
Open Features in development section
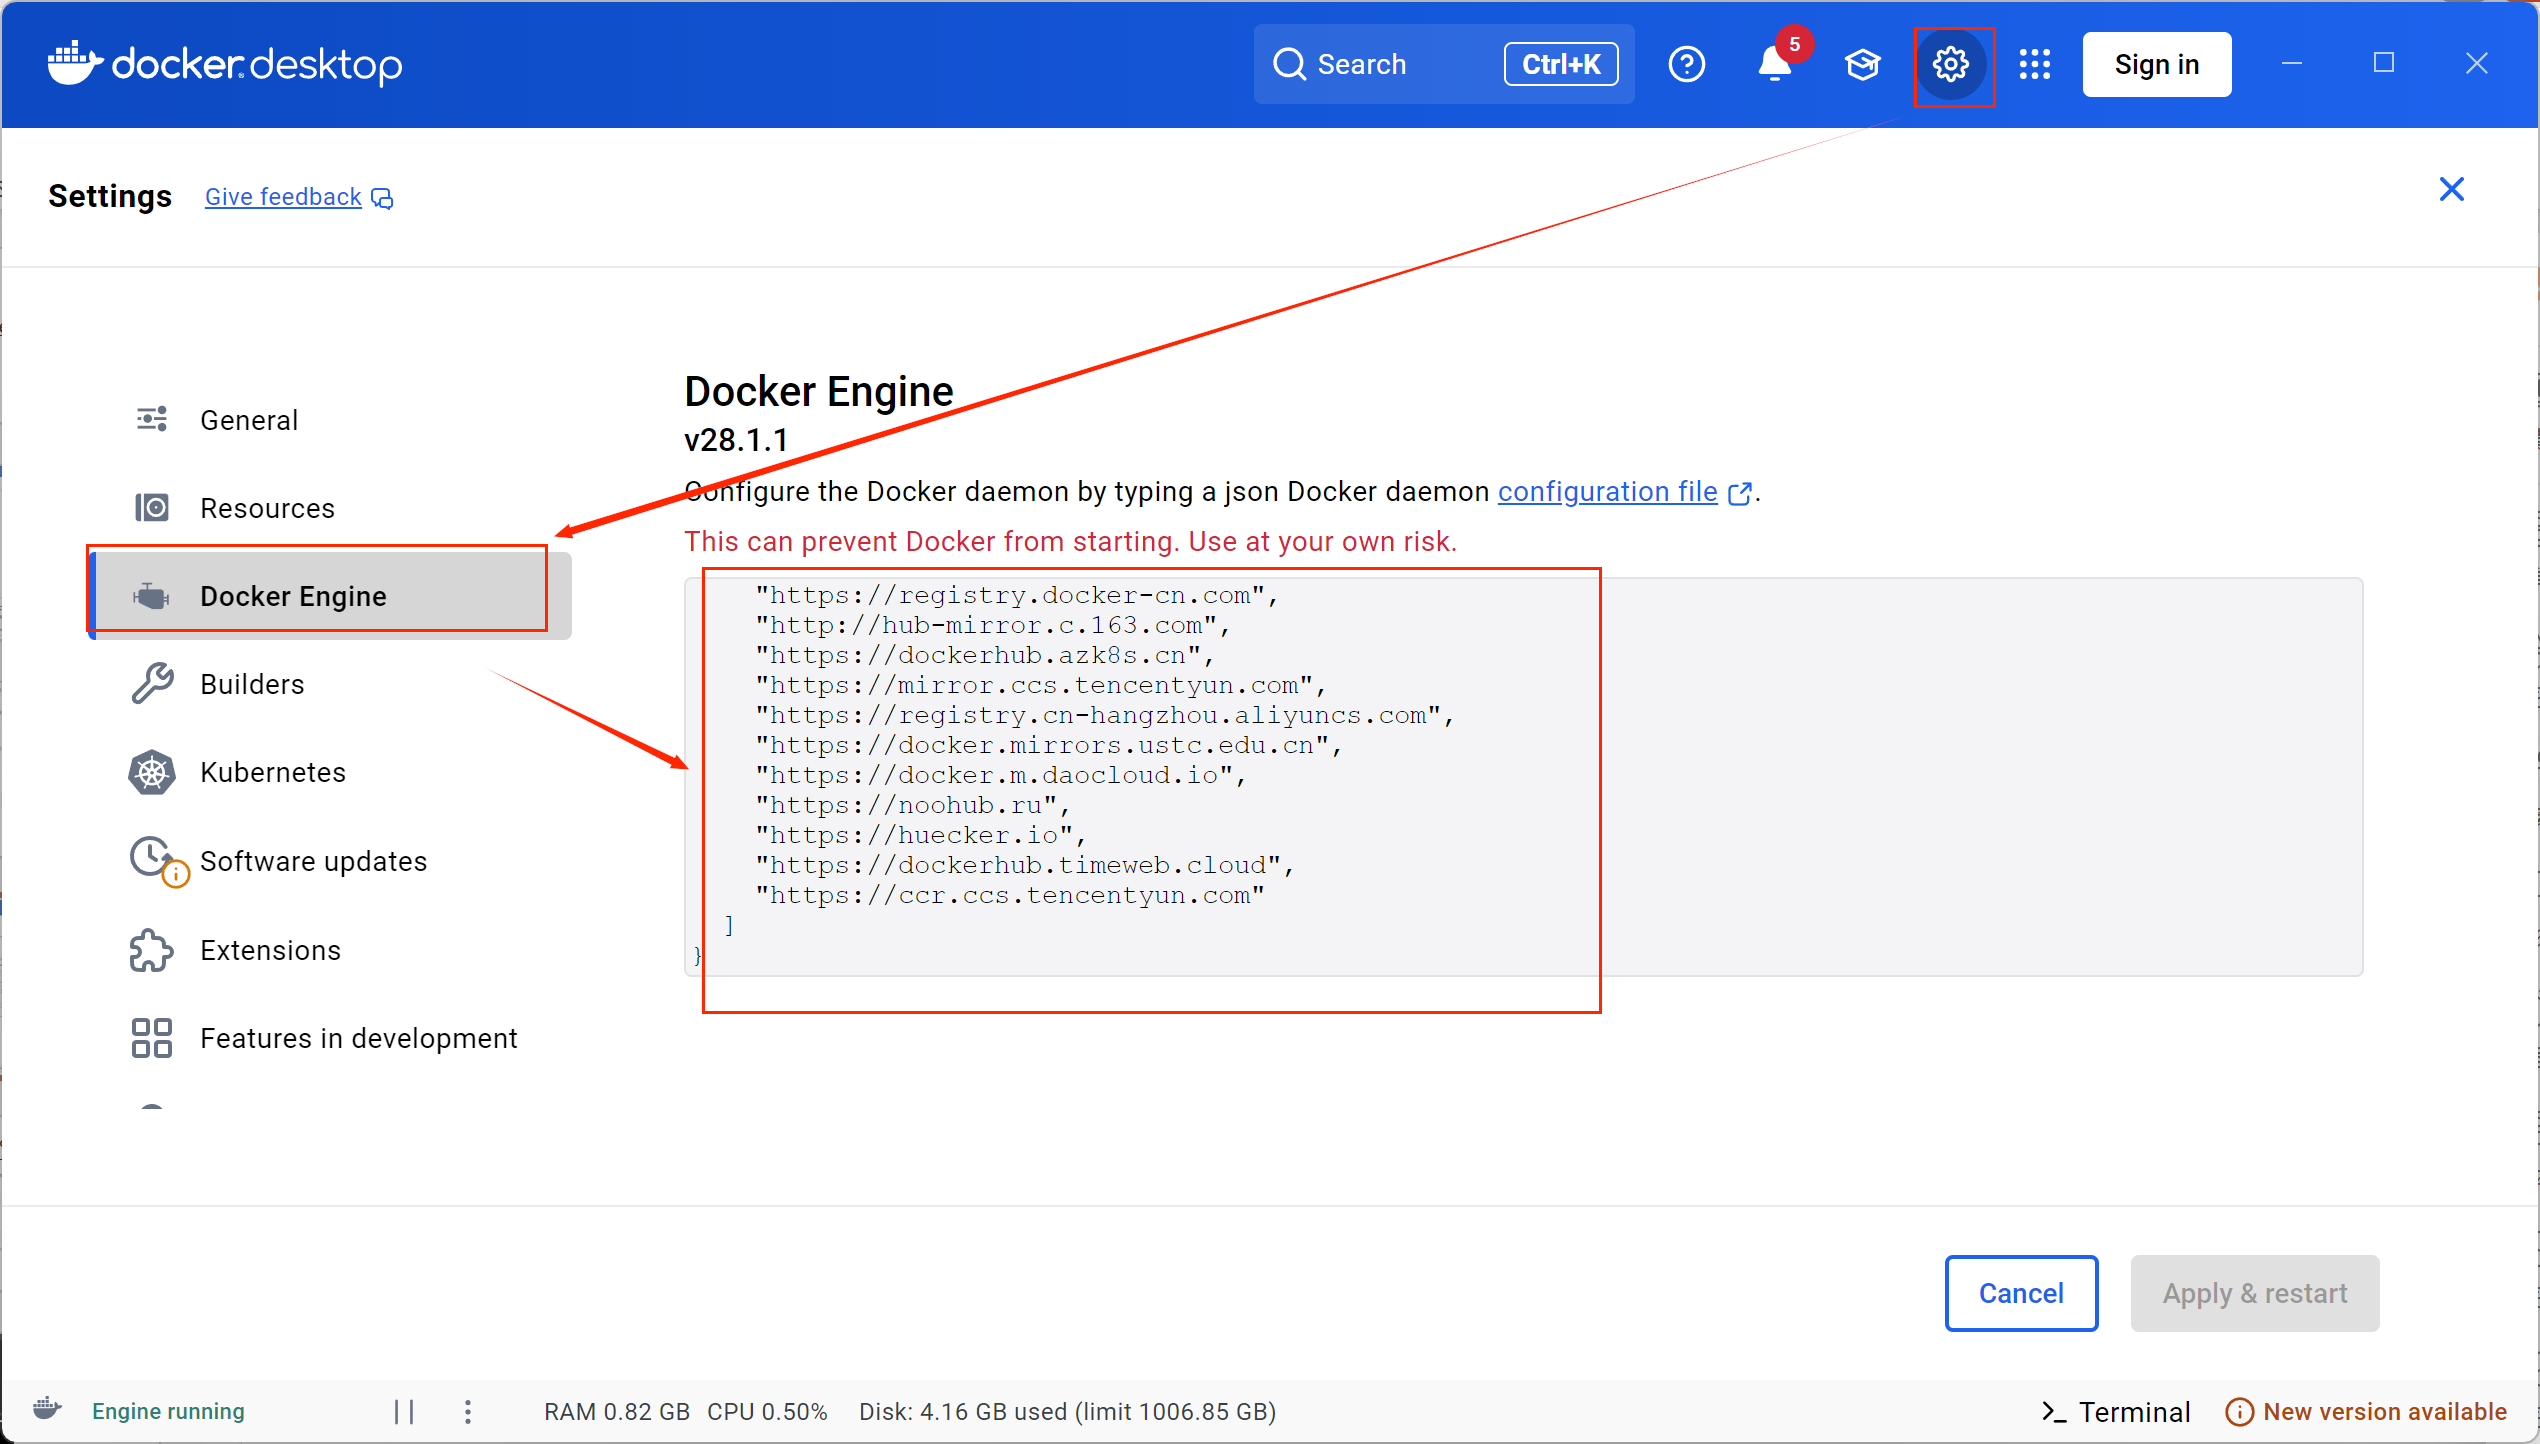click(x=358, y=1038)
